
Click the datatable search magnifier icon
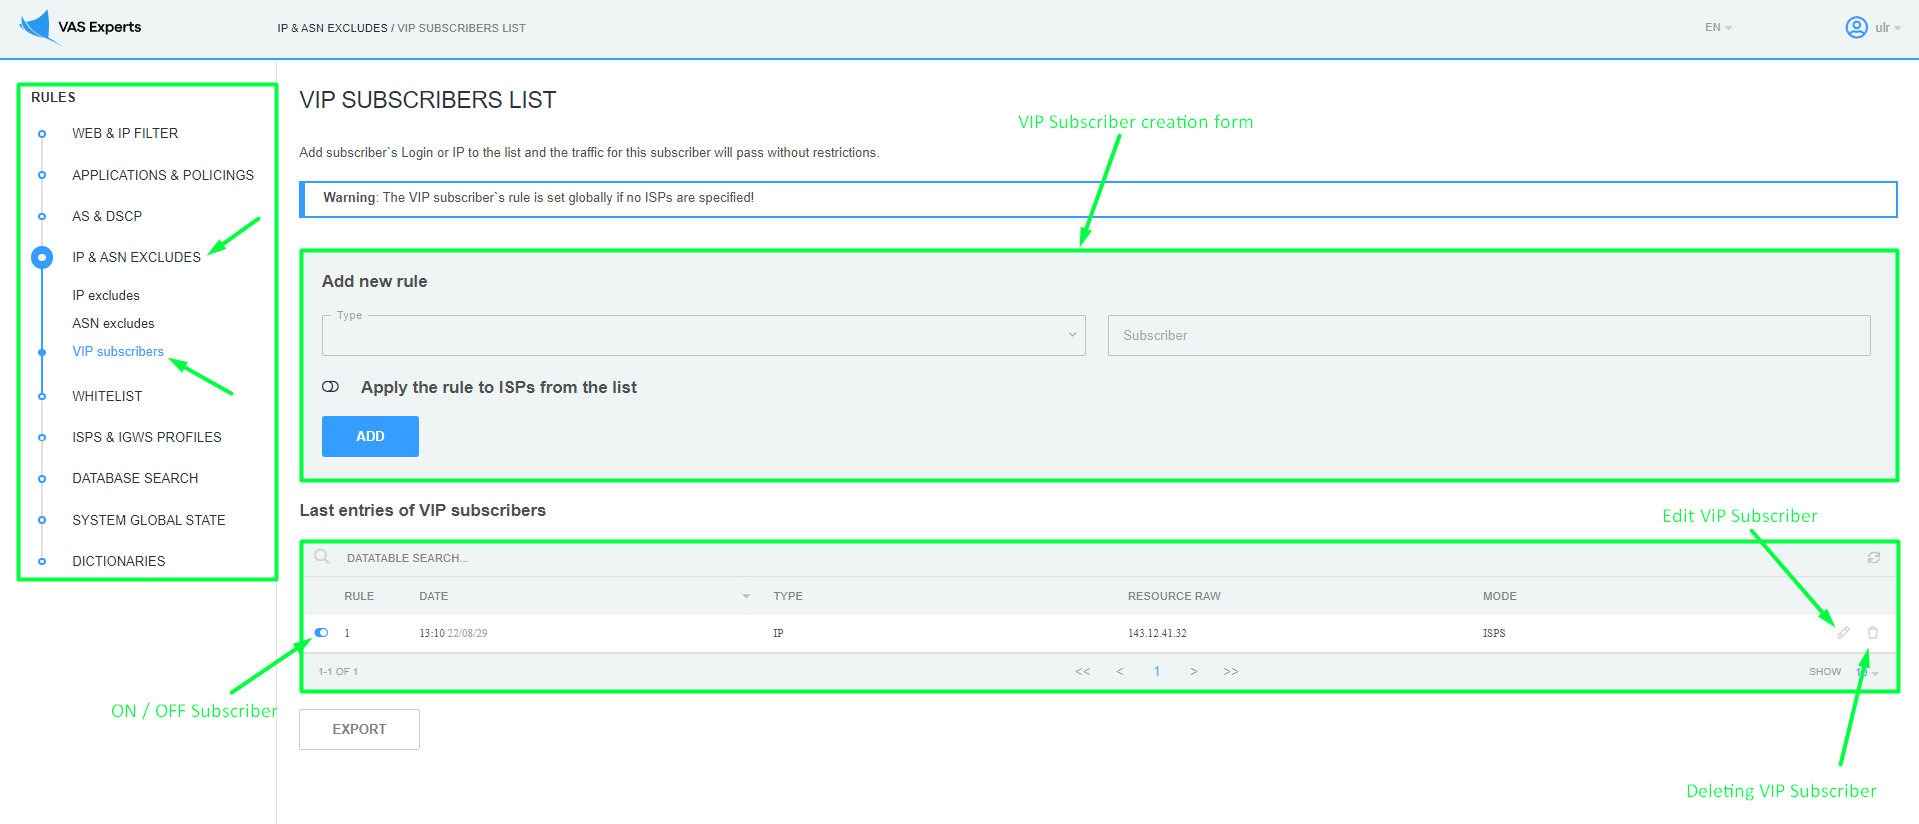(322, 557)
